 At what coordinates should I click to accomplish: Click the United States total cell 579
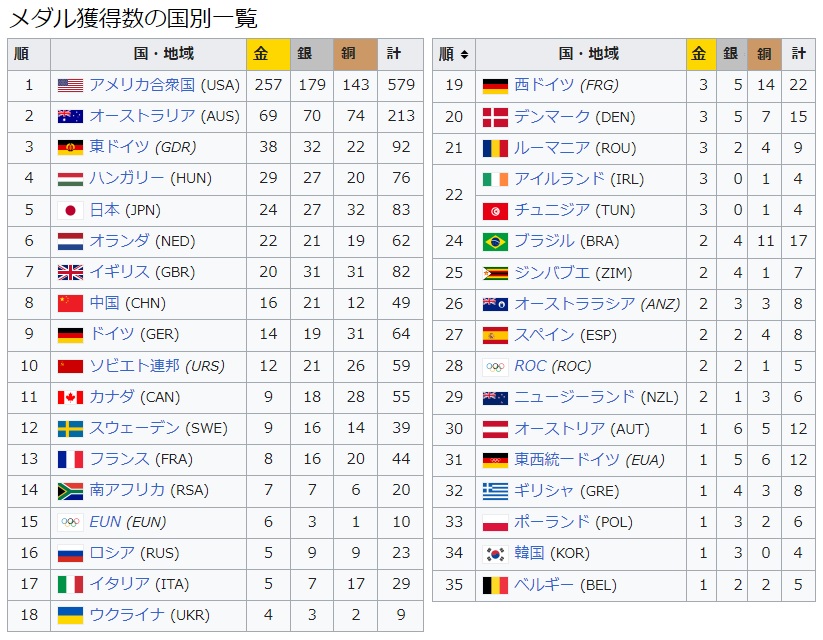tap(401, 85)
